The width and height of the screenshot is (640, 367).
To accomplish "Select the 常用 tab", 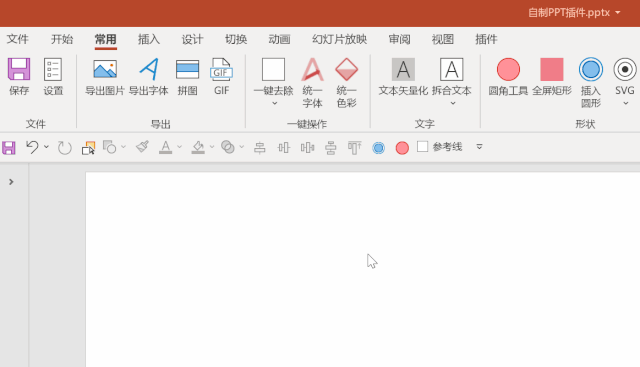I will (x=106, y=39).
